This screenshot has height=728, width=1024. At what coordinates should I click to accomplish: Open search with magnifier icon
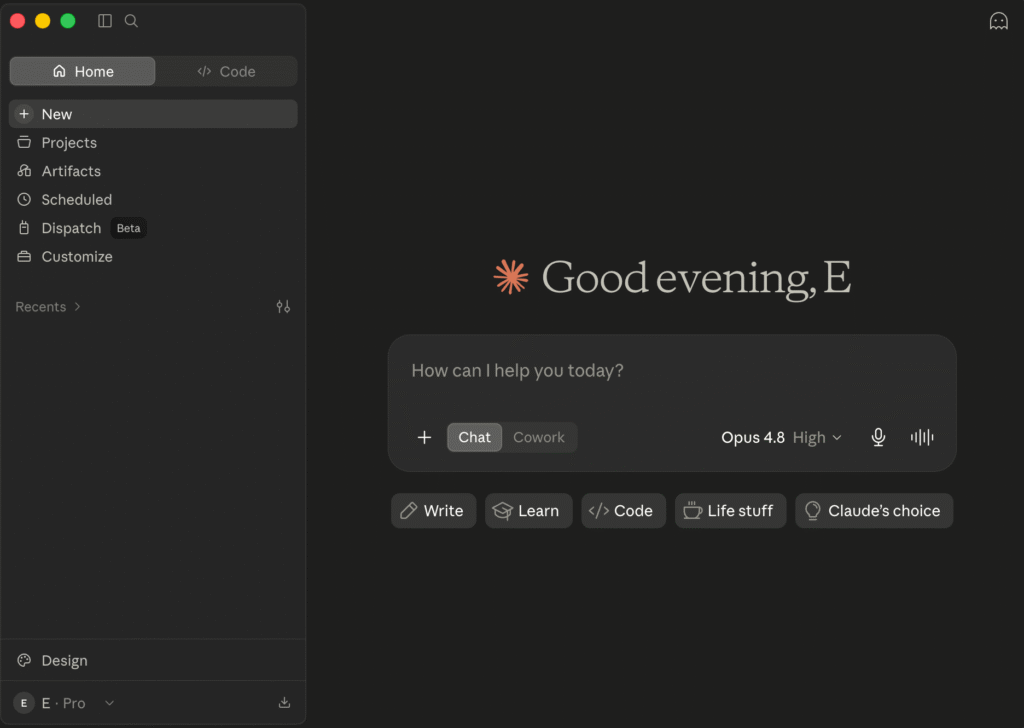(x=131, y=21)
